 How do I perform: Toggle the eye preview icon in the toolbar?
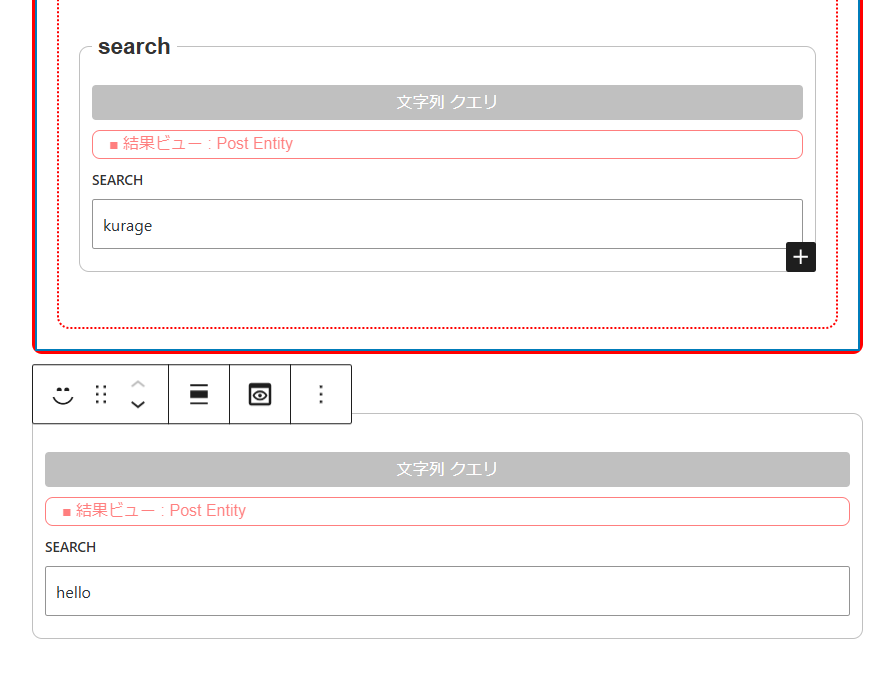pos(260,394)
